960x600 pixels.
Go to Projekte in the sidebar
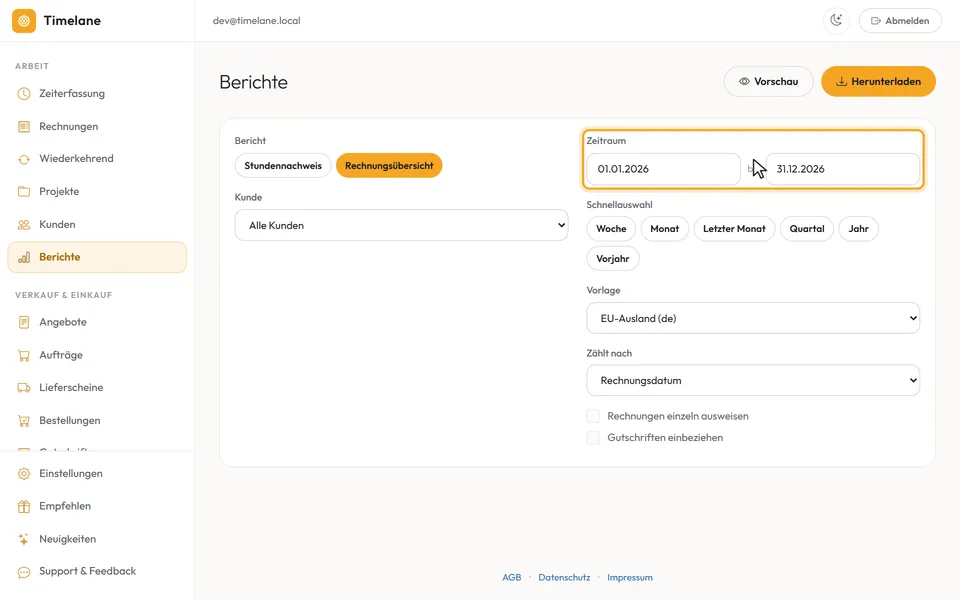click(97, 192)
